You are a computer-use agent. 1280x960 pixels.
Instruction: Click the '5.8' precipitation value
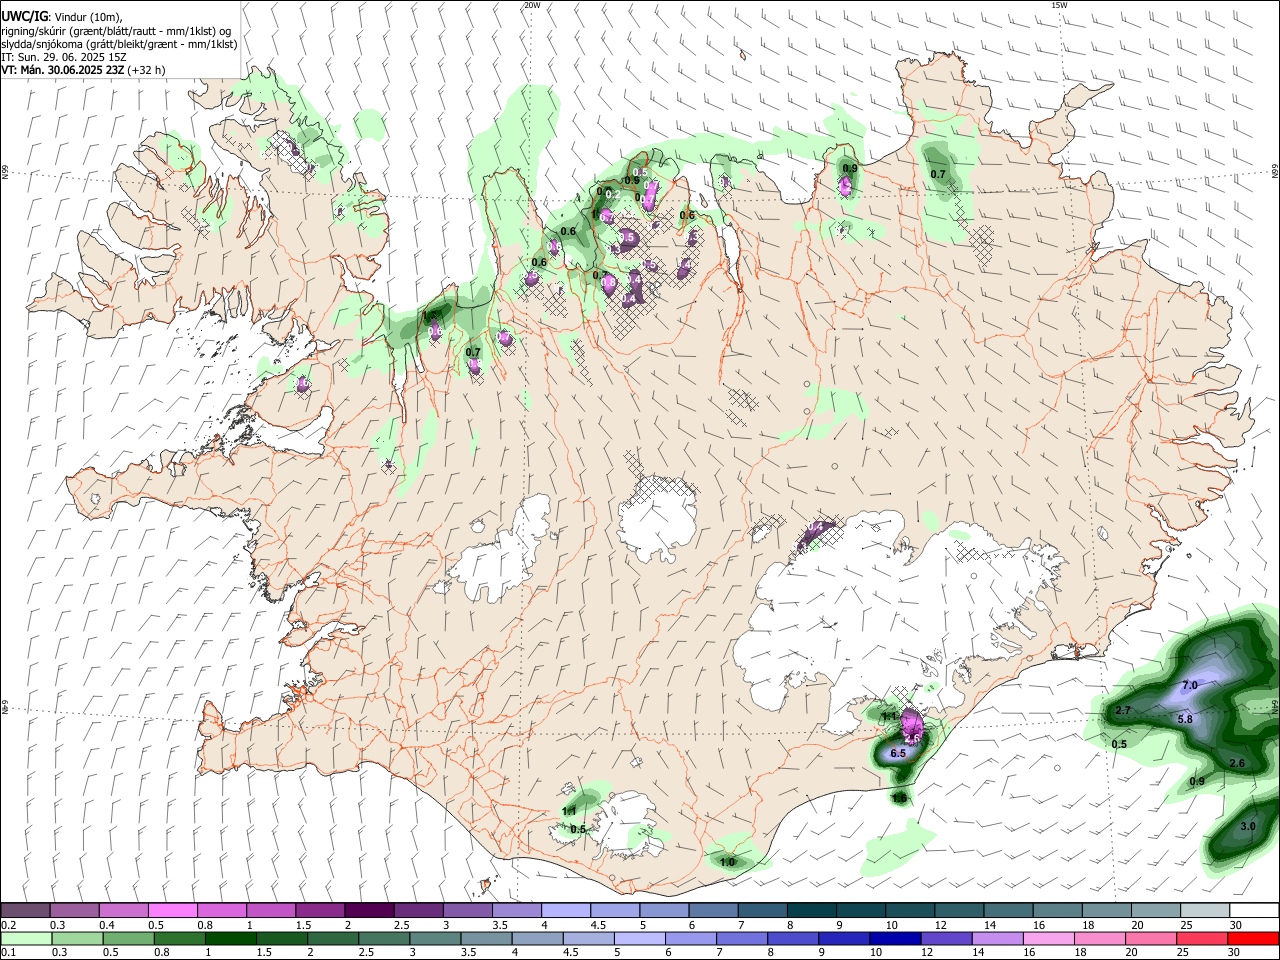tap(1185, 719)
